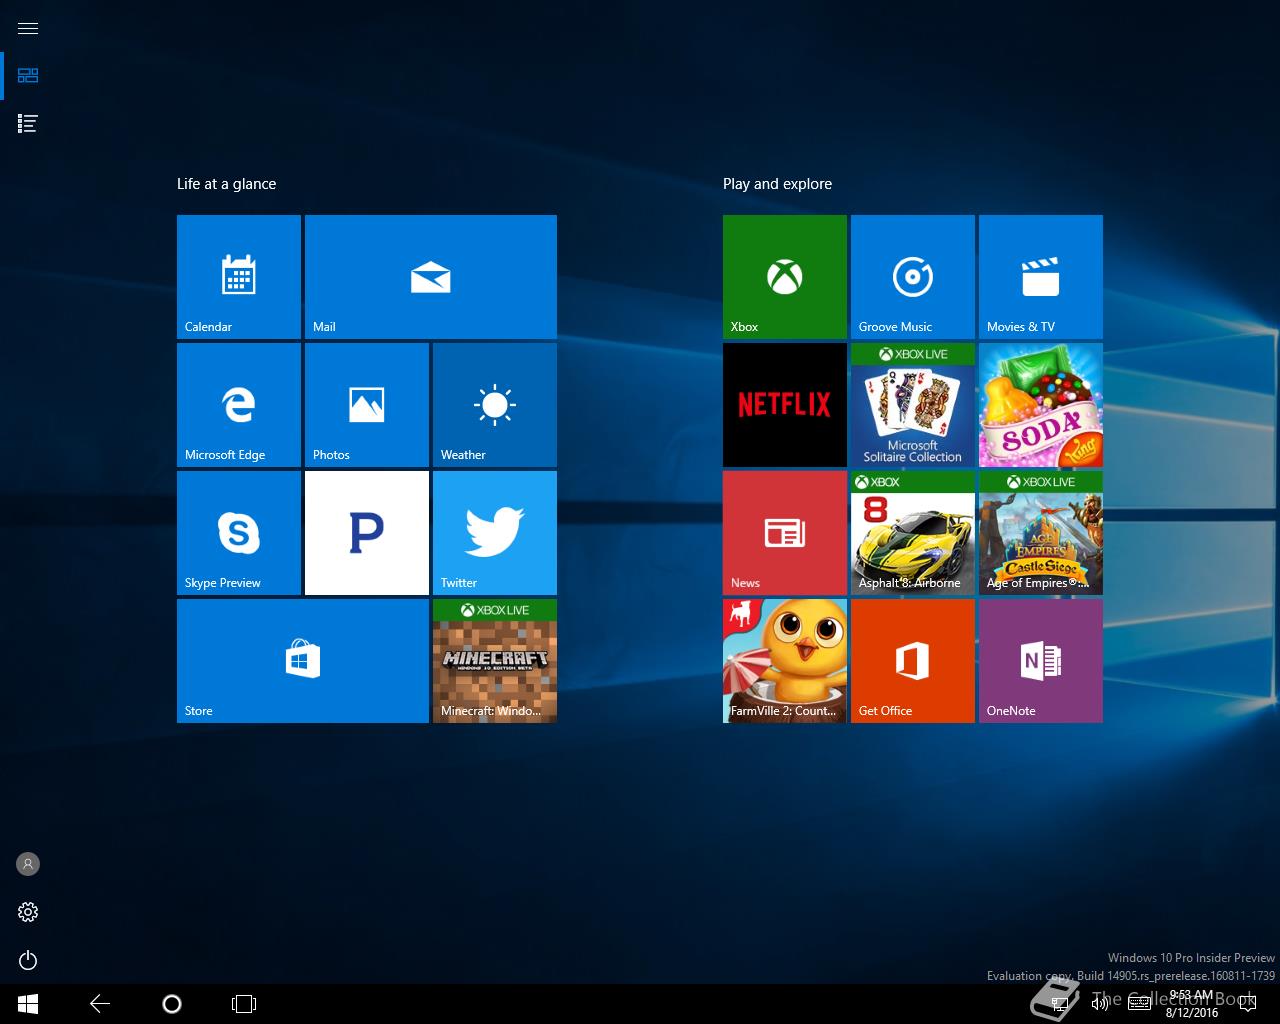
Task: Open the Xbox app tile
Action: point(785,277)
